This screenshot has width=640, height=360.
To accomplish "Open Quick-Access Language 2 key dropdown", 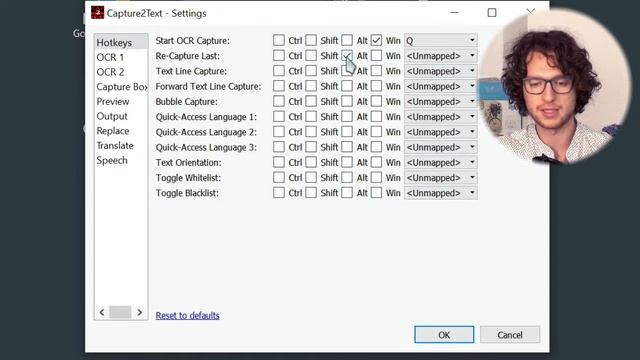I will [441, 132].
